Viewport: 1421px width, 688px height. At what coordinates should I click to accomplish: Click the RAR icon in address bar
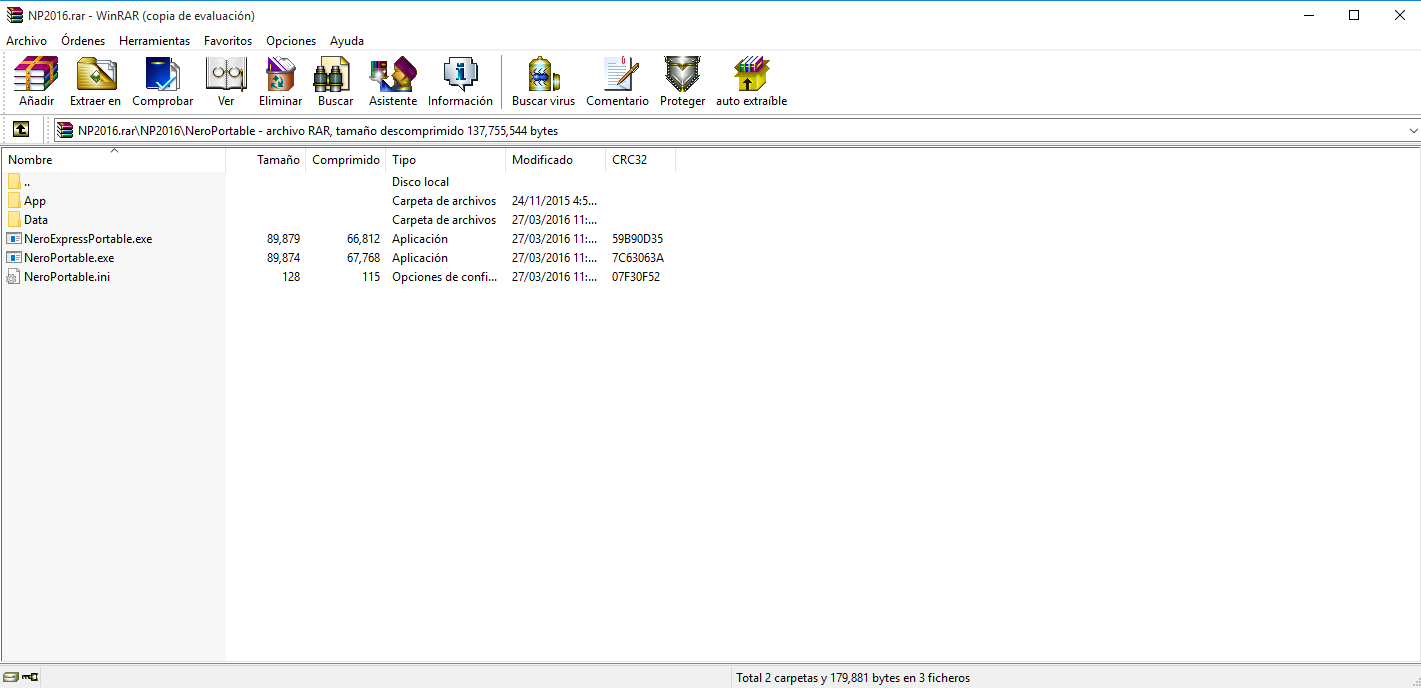click(x=65, y=130)
